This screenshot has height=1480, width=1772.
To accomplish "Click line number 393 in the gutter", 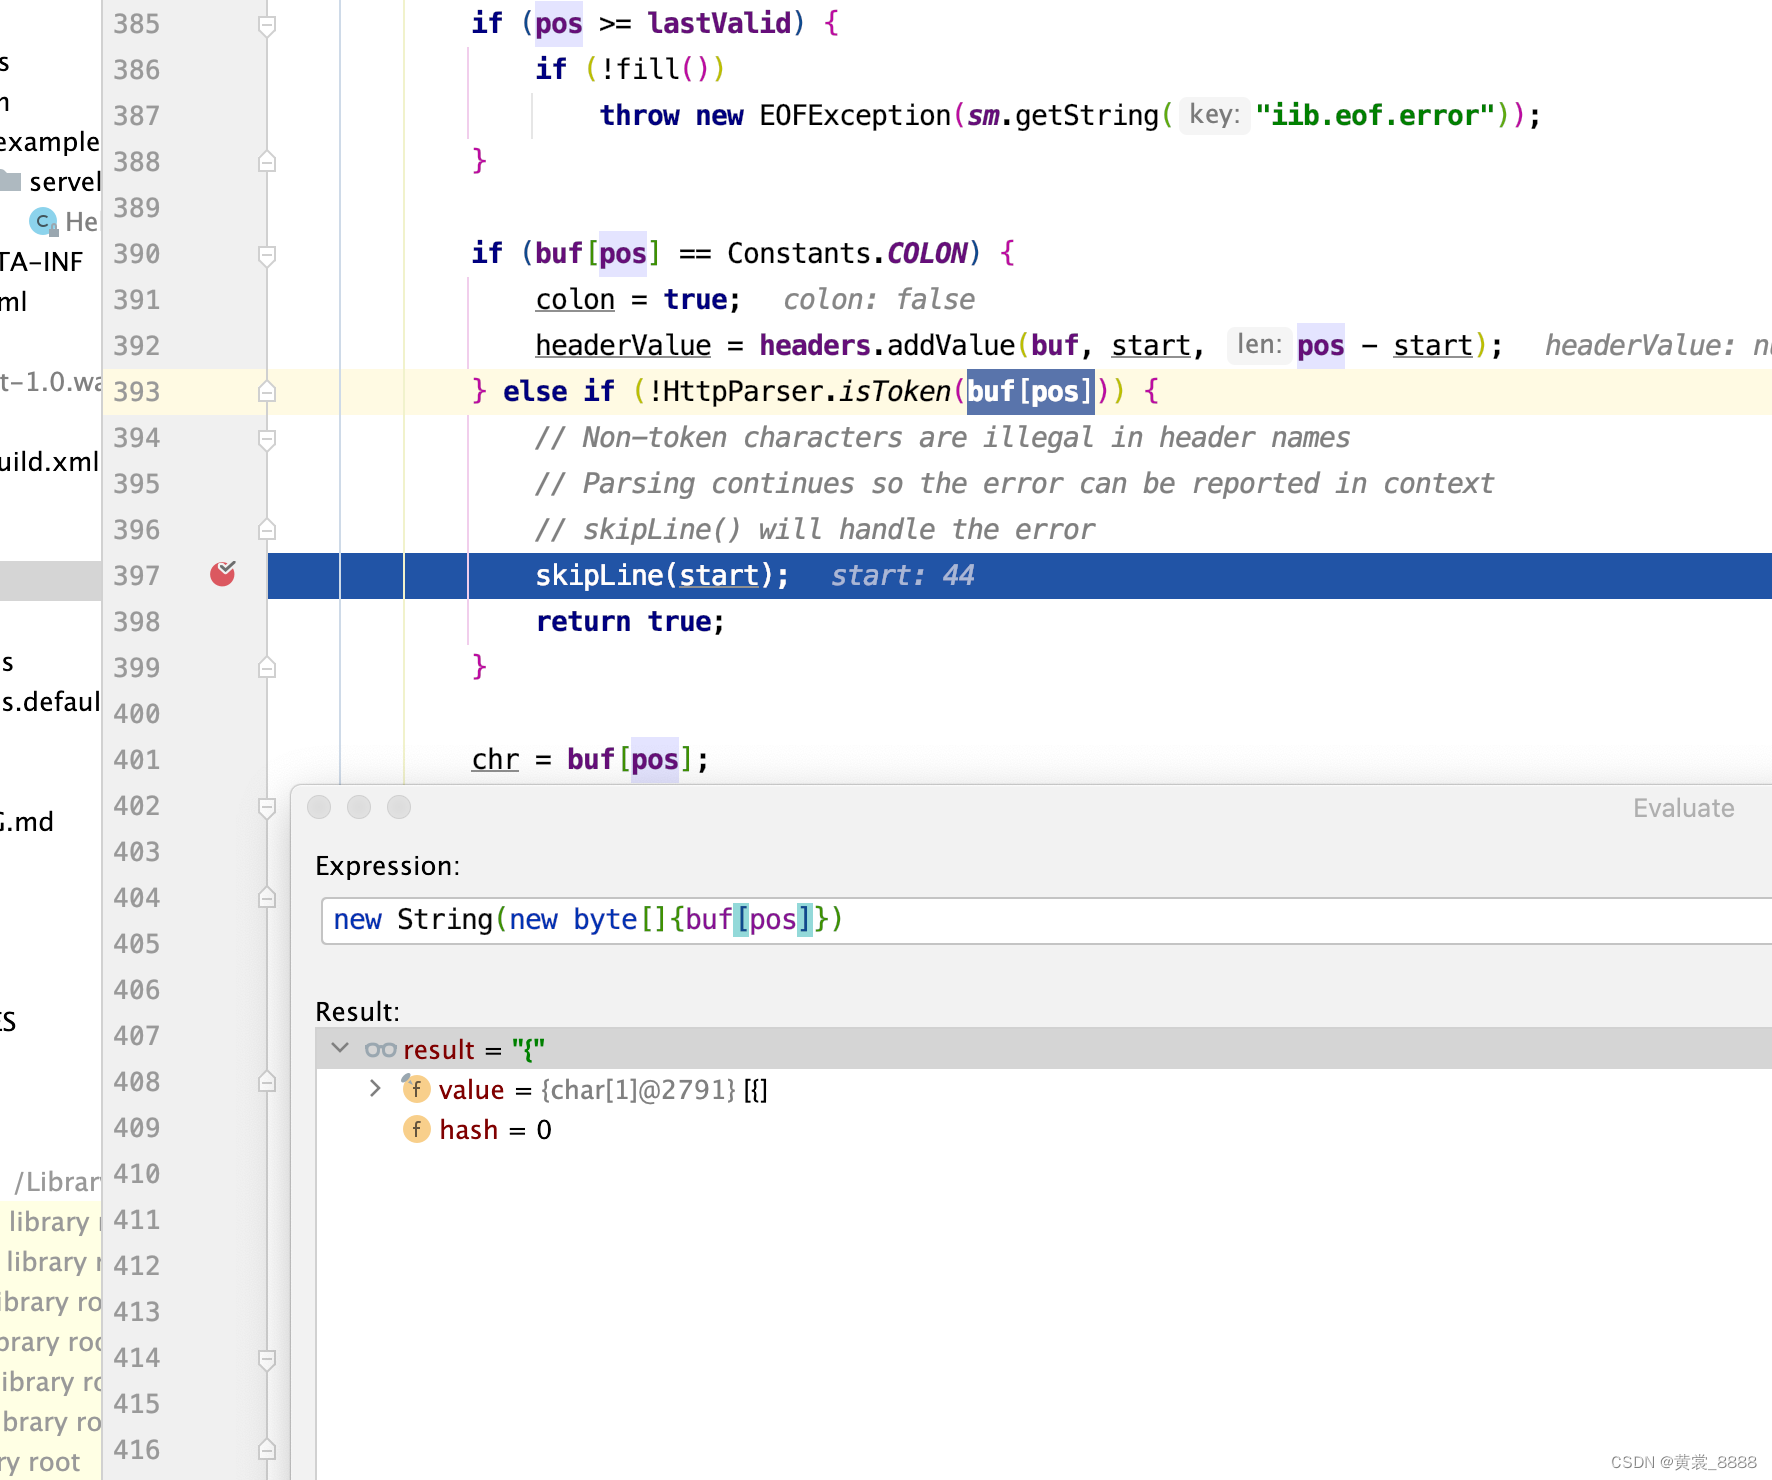I will (x=137, y=392).
